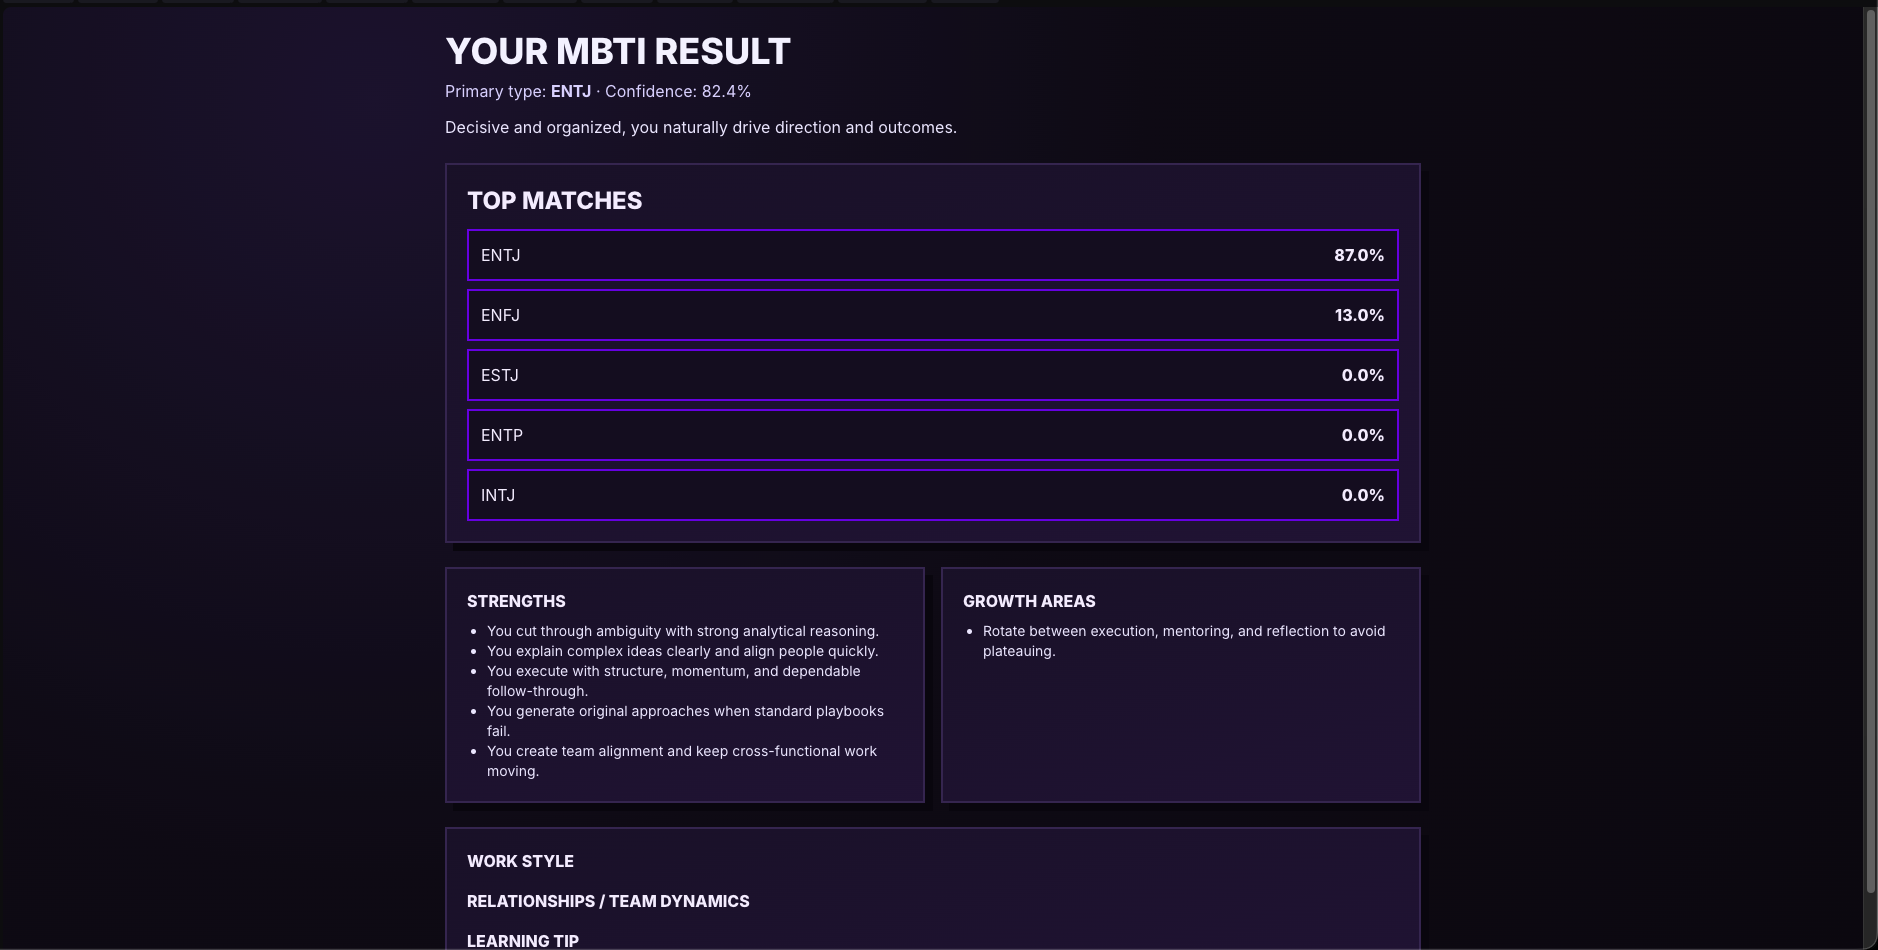Click the growth area plateauing tip text

[x=1184, y=641]
